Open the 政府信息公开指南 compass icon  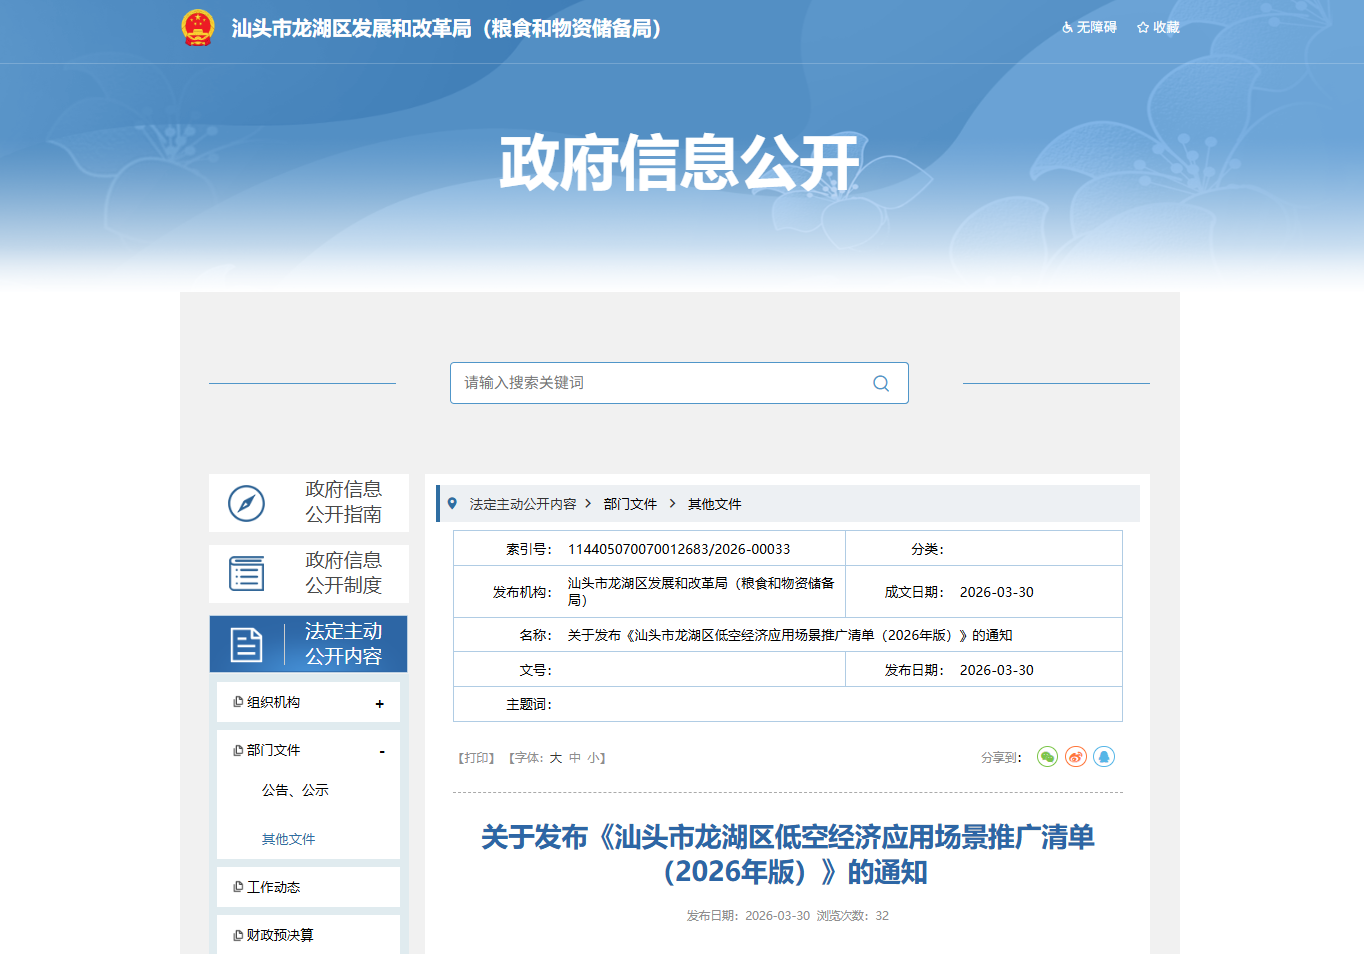246,503
